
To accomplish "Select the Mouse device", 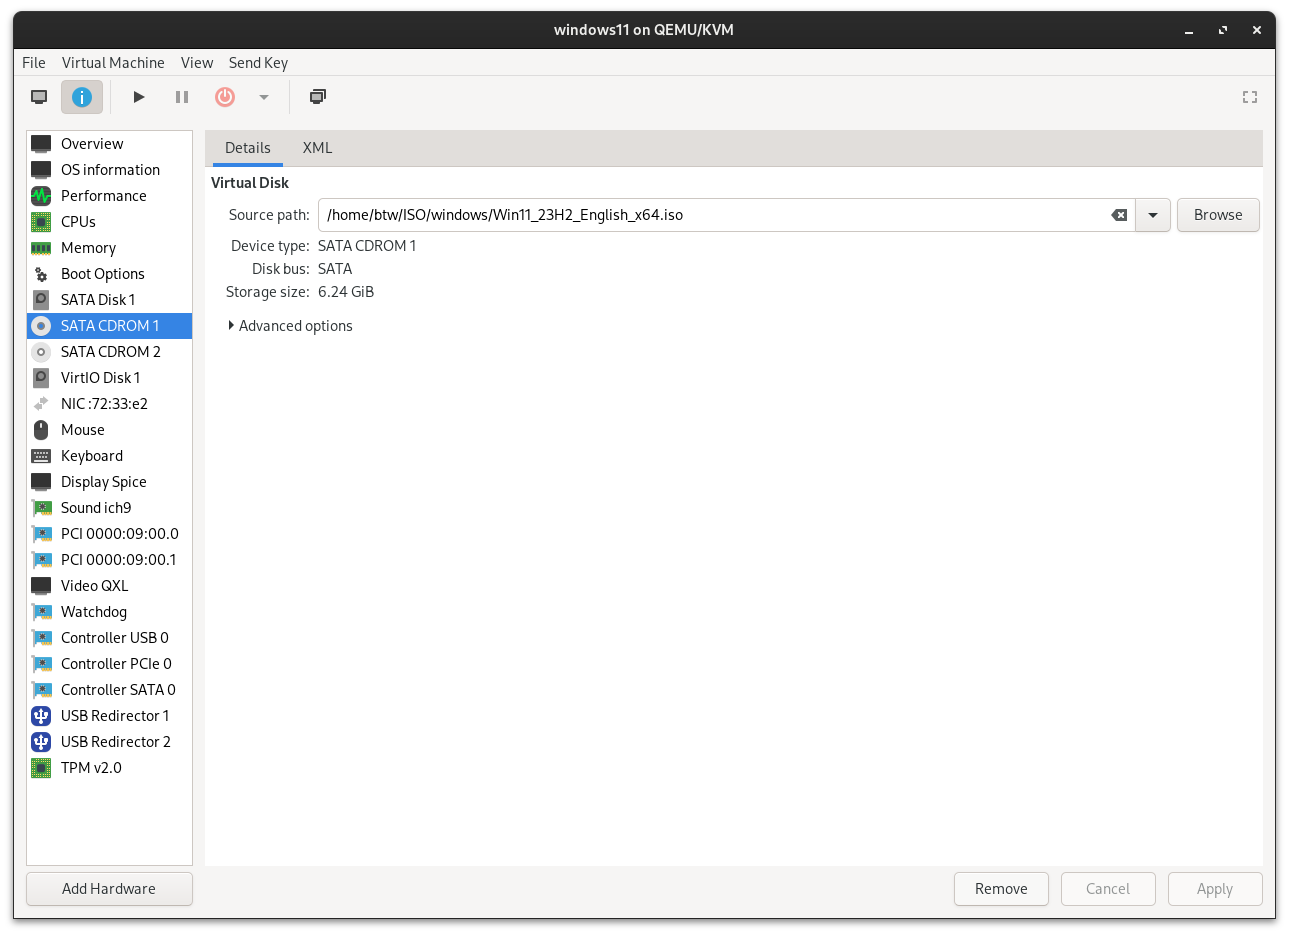I will click(109, 430).
